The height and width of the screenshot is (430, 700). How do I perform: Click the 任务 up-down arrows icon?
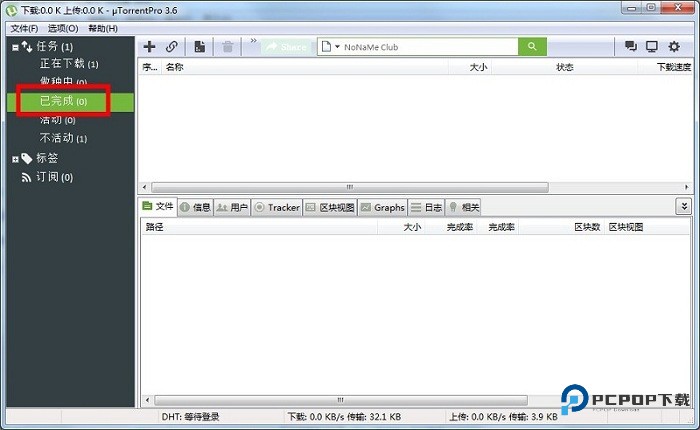point(27,46)
